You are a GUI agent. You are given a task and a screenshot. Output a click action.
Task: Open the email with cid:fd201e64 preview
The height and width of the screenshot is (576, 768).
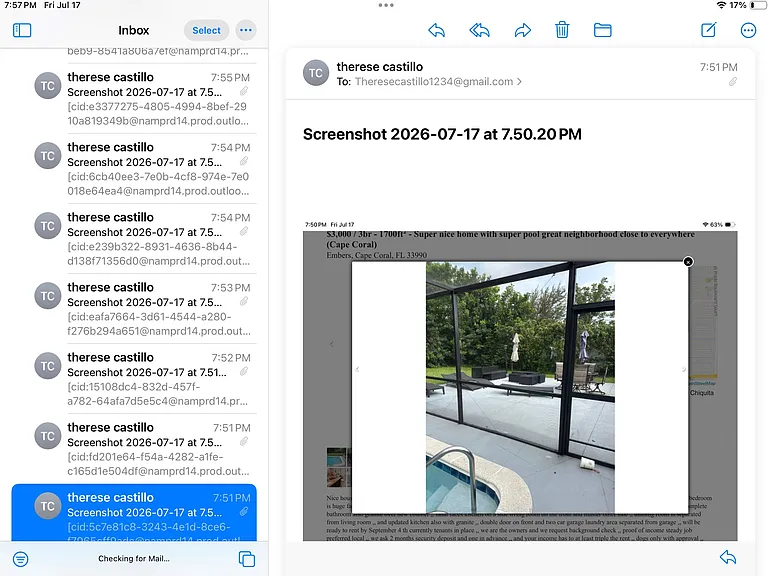tap(134, 449)
